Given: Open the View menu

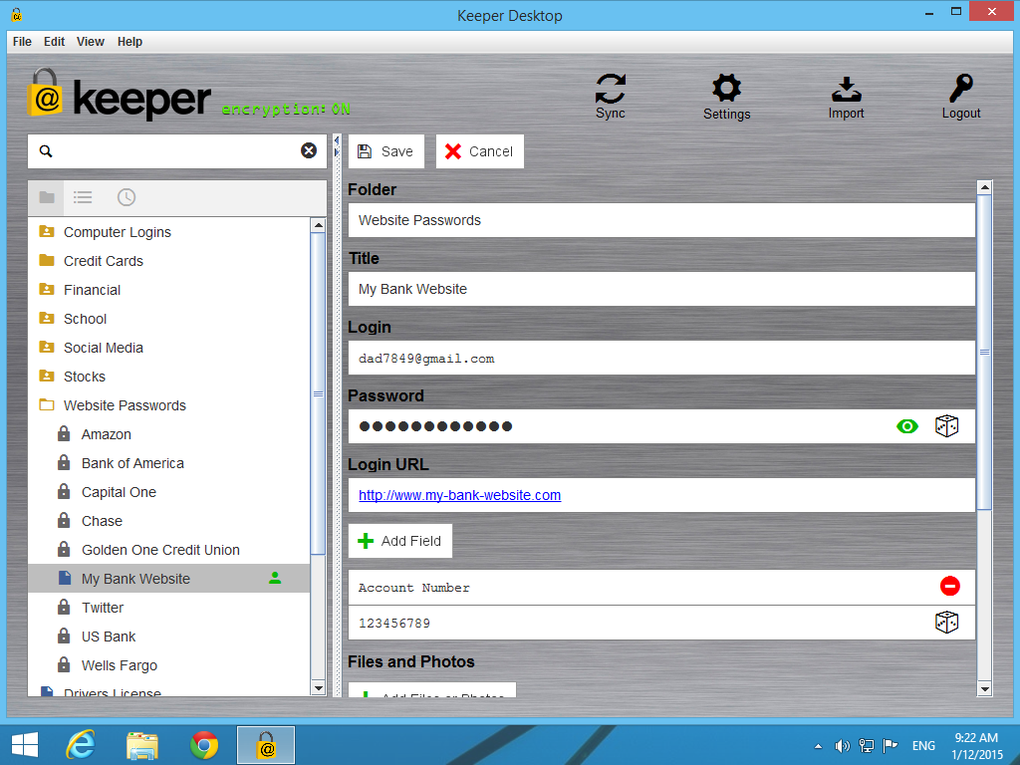Looking at the screenshot, I should [x=90, y=42].
